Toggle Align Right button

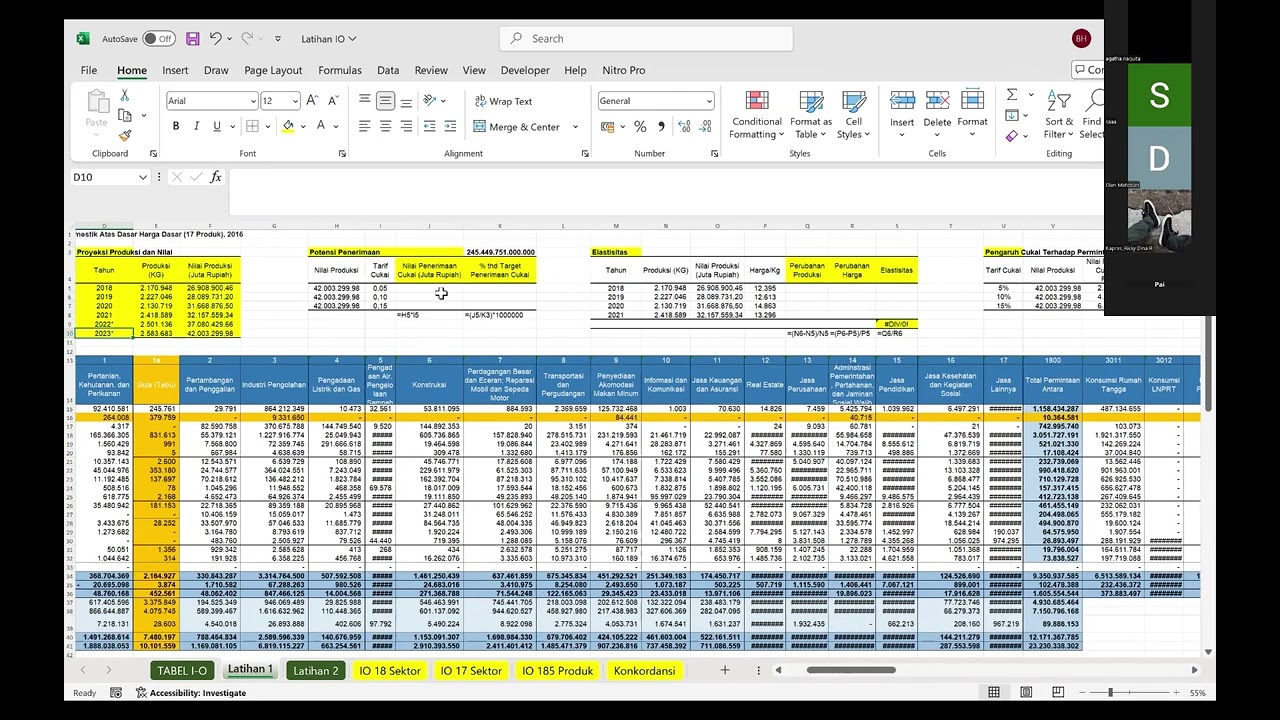(x=406, y=126)
